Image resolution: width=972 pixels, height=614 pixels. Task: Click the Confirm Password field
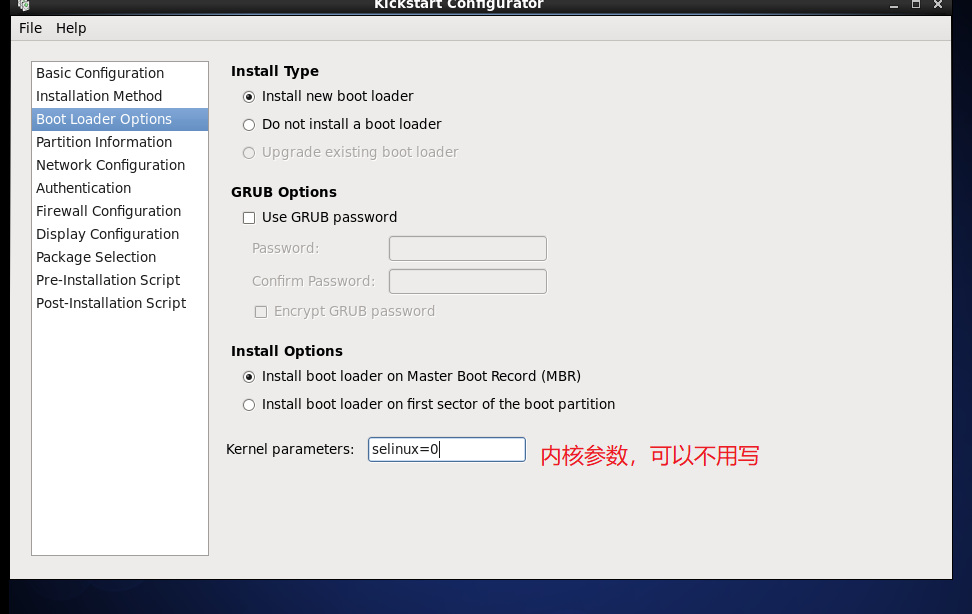pyautogui.click(x=467, y=281)
